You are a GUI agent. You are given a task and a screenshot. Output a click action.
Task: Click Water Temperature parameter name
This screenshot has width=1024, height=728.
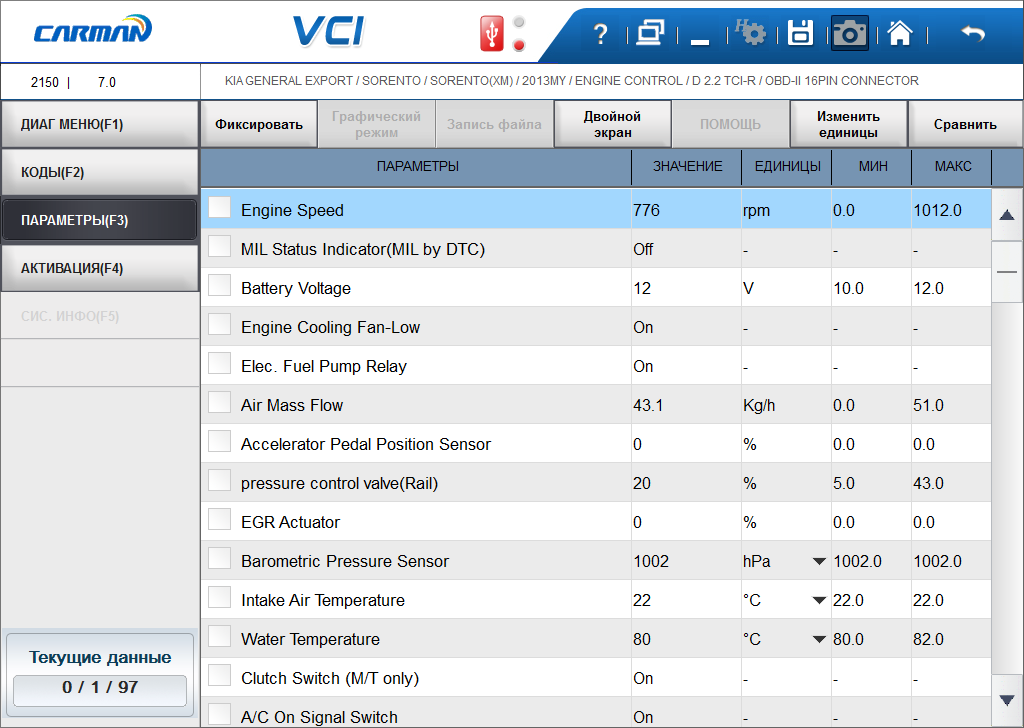pyautogui.click(x=310, y=639)
